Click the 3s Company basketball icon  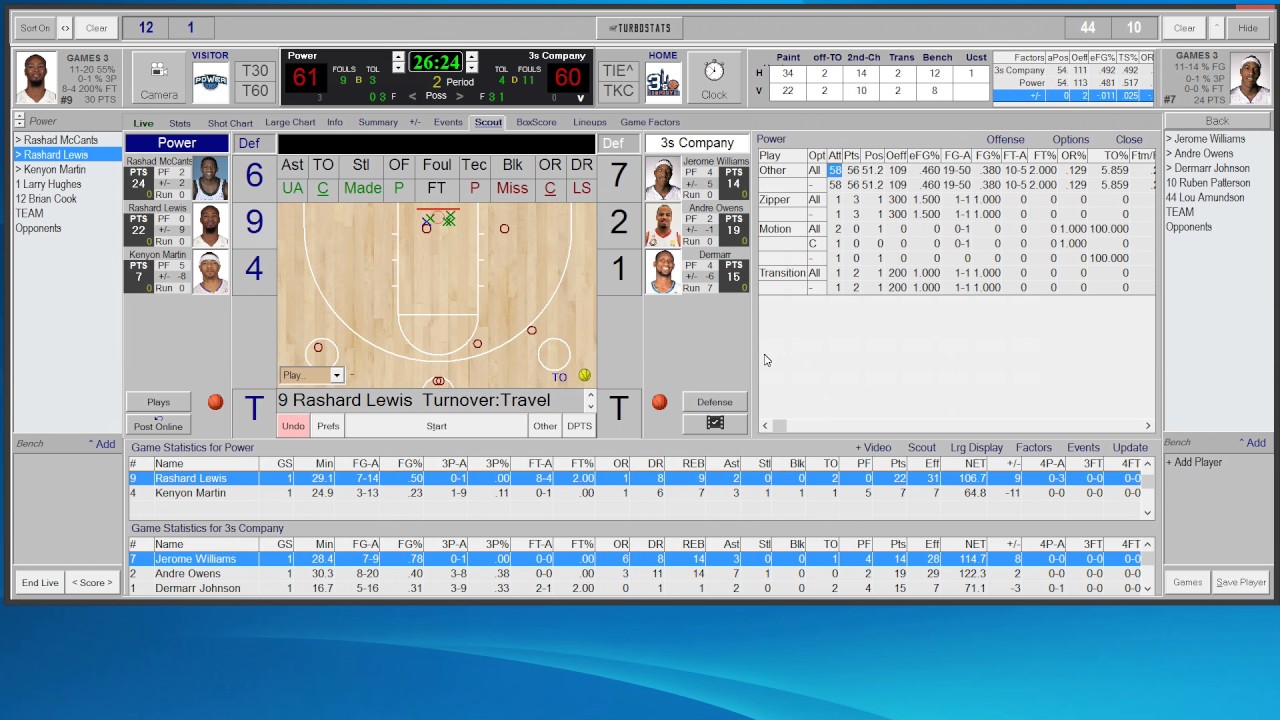pyautogui.click(x=659, y=402)
